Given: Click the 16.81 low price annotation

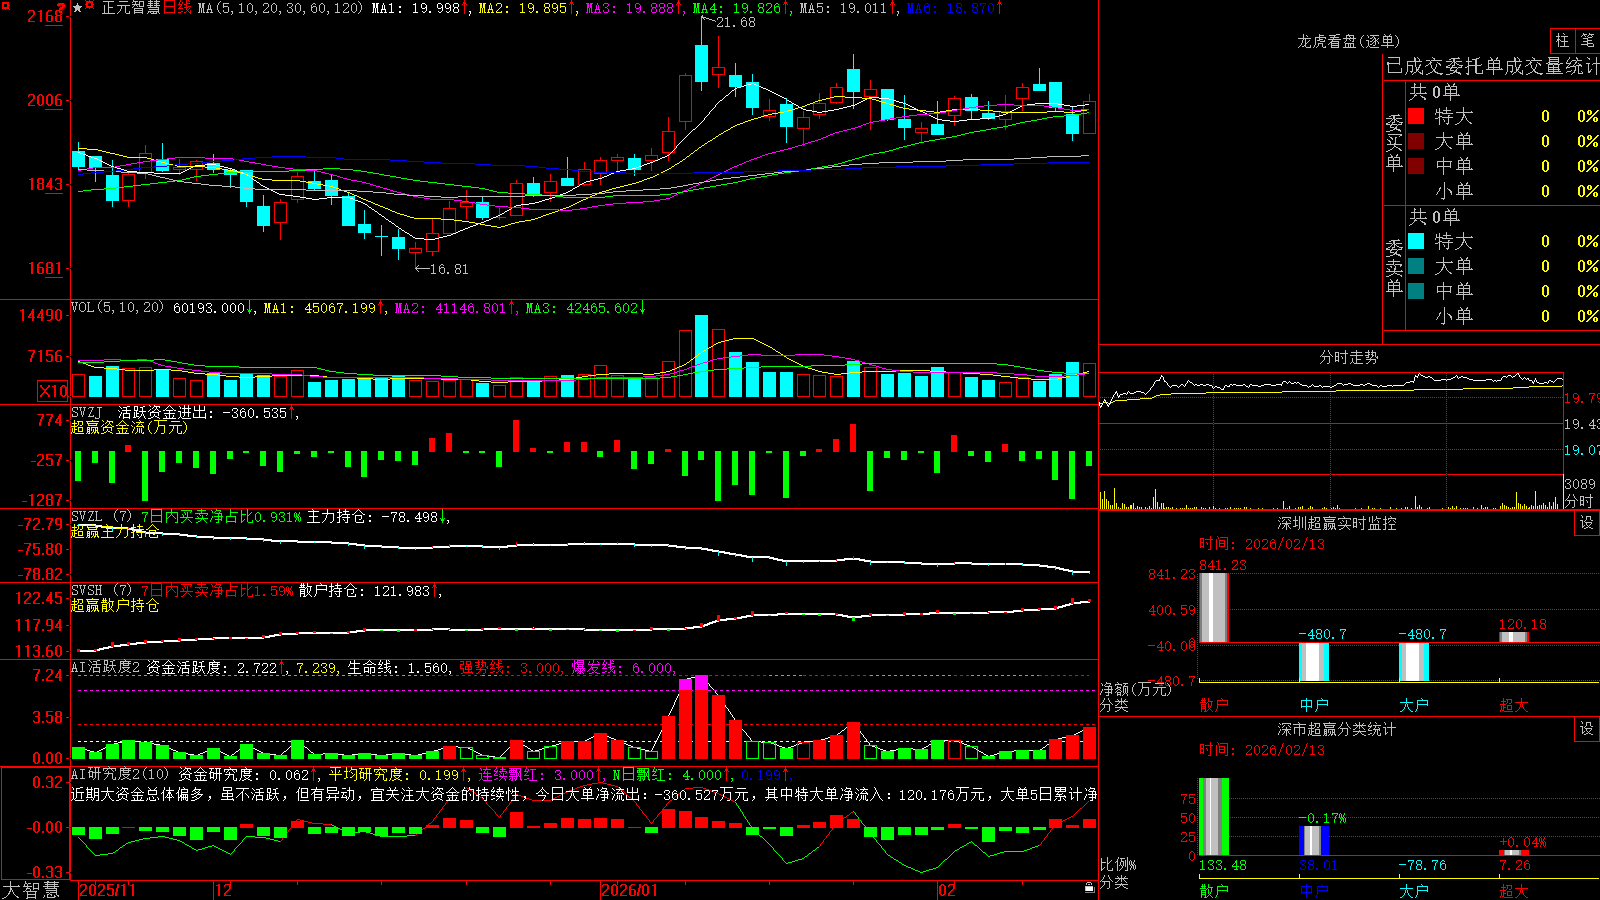Looking at the screenshot, I should [448, 269].
